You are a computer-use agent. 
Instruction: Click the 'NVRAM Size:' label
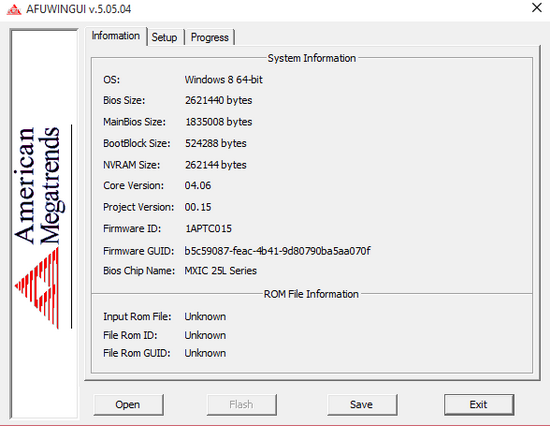(132, 165)
